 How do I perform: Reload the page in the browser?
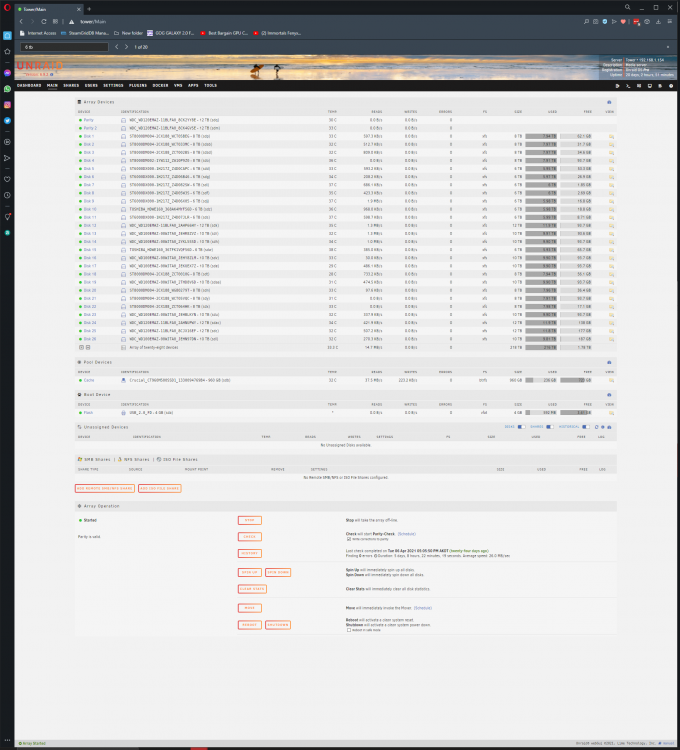44,22
